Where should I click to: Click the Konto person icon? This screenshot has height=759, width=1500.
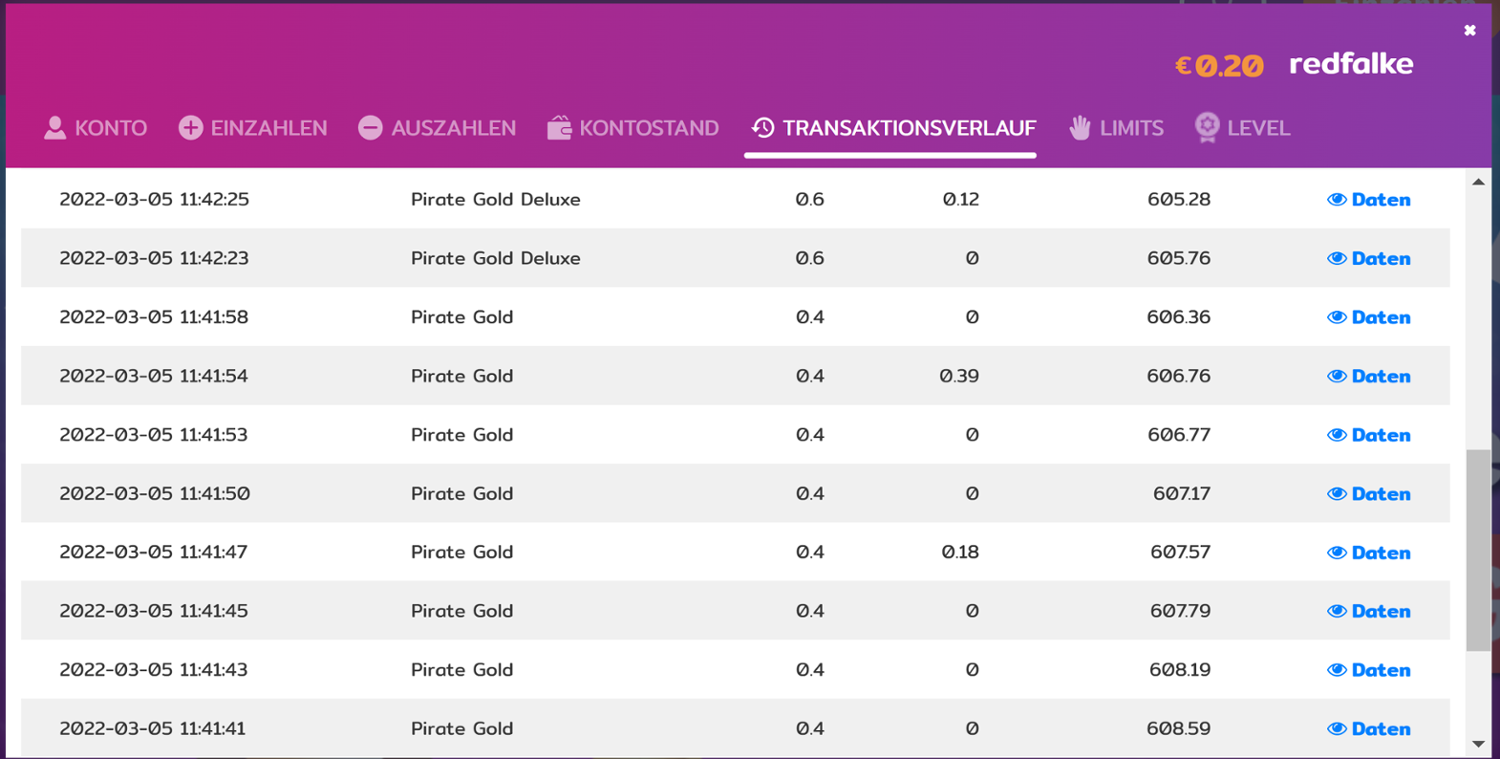click(55, 128)
